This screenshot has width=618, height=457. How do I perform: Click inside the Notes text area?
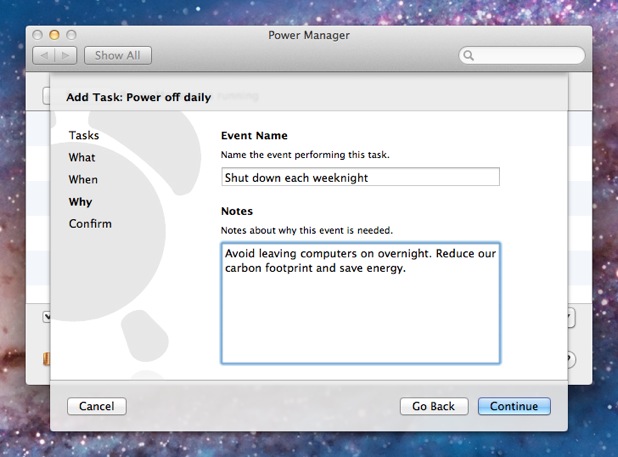(360, 303)
